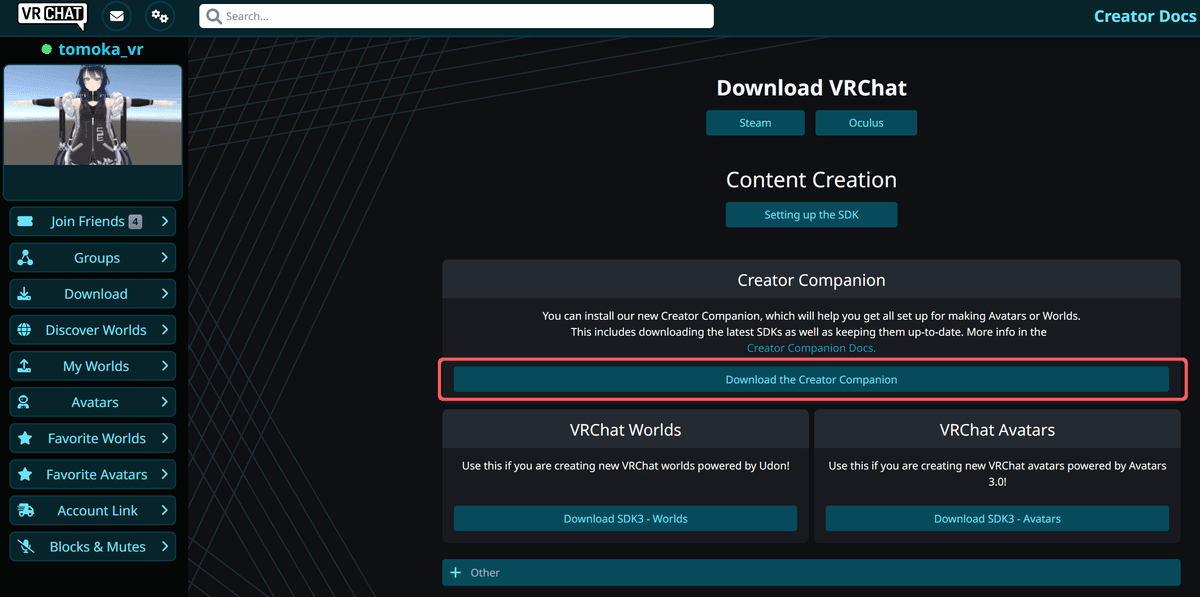Open the messages envelope icon

pos(117,16)
